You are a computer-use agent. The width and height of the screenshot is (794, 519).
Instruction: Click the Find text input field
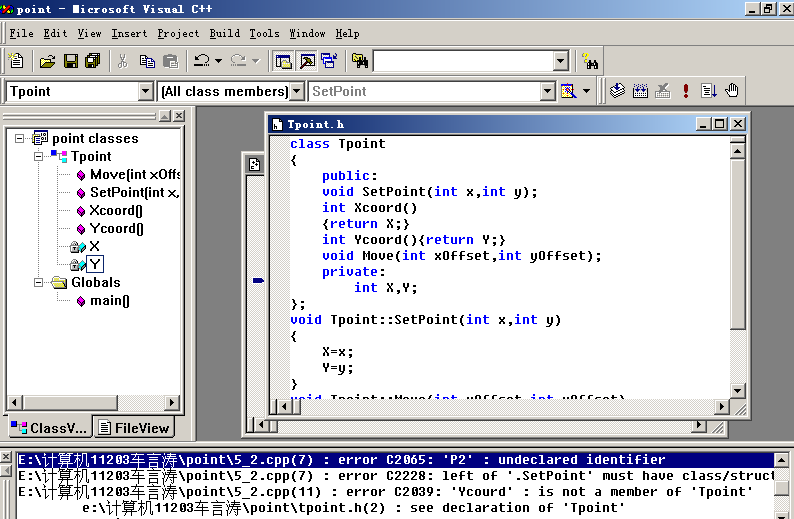point(463,61)
